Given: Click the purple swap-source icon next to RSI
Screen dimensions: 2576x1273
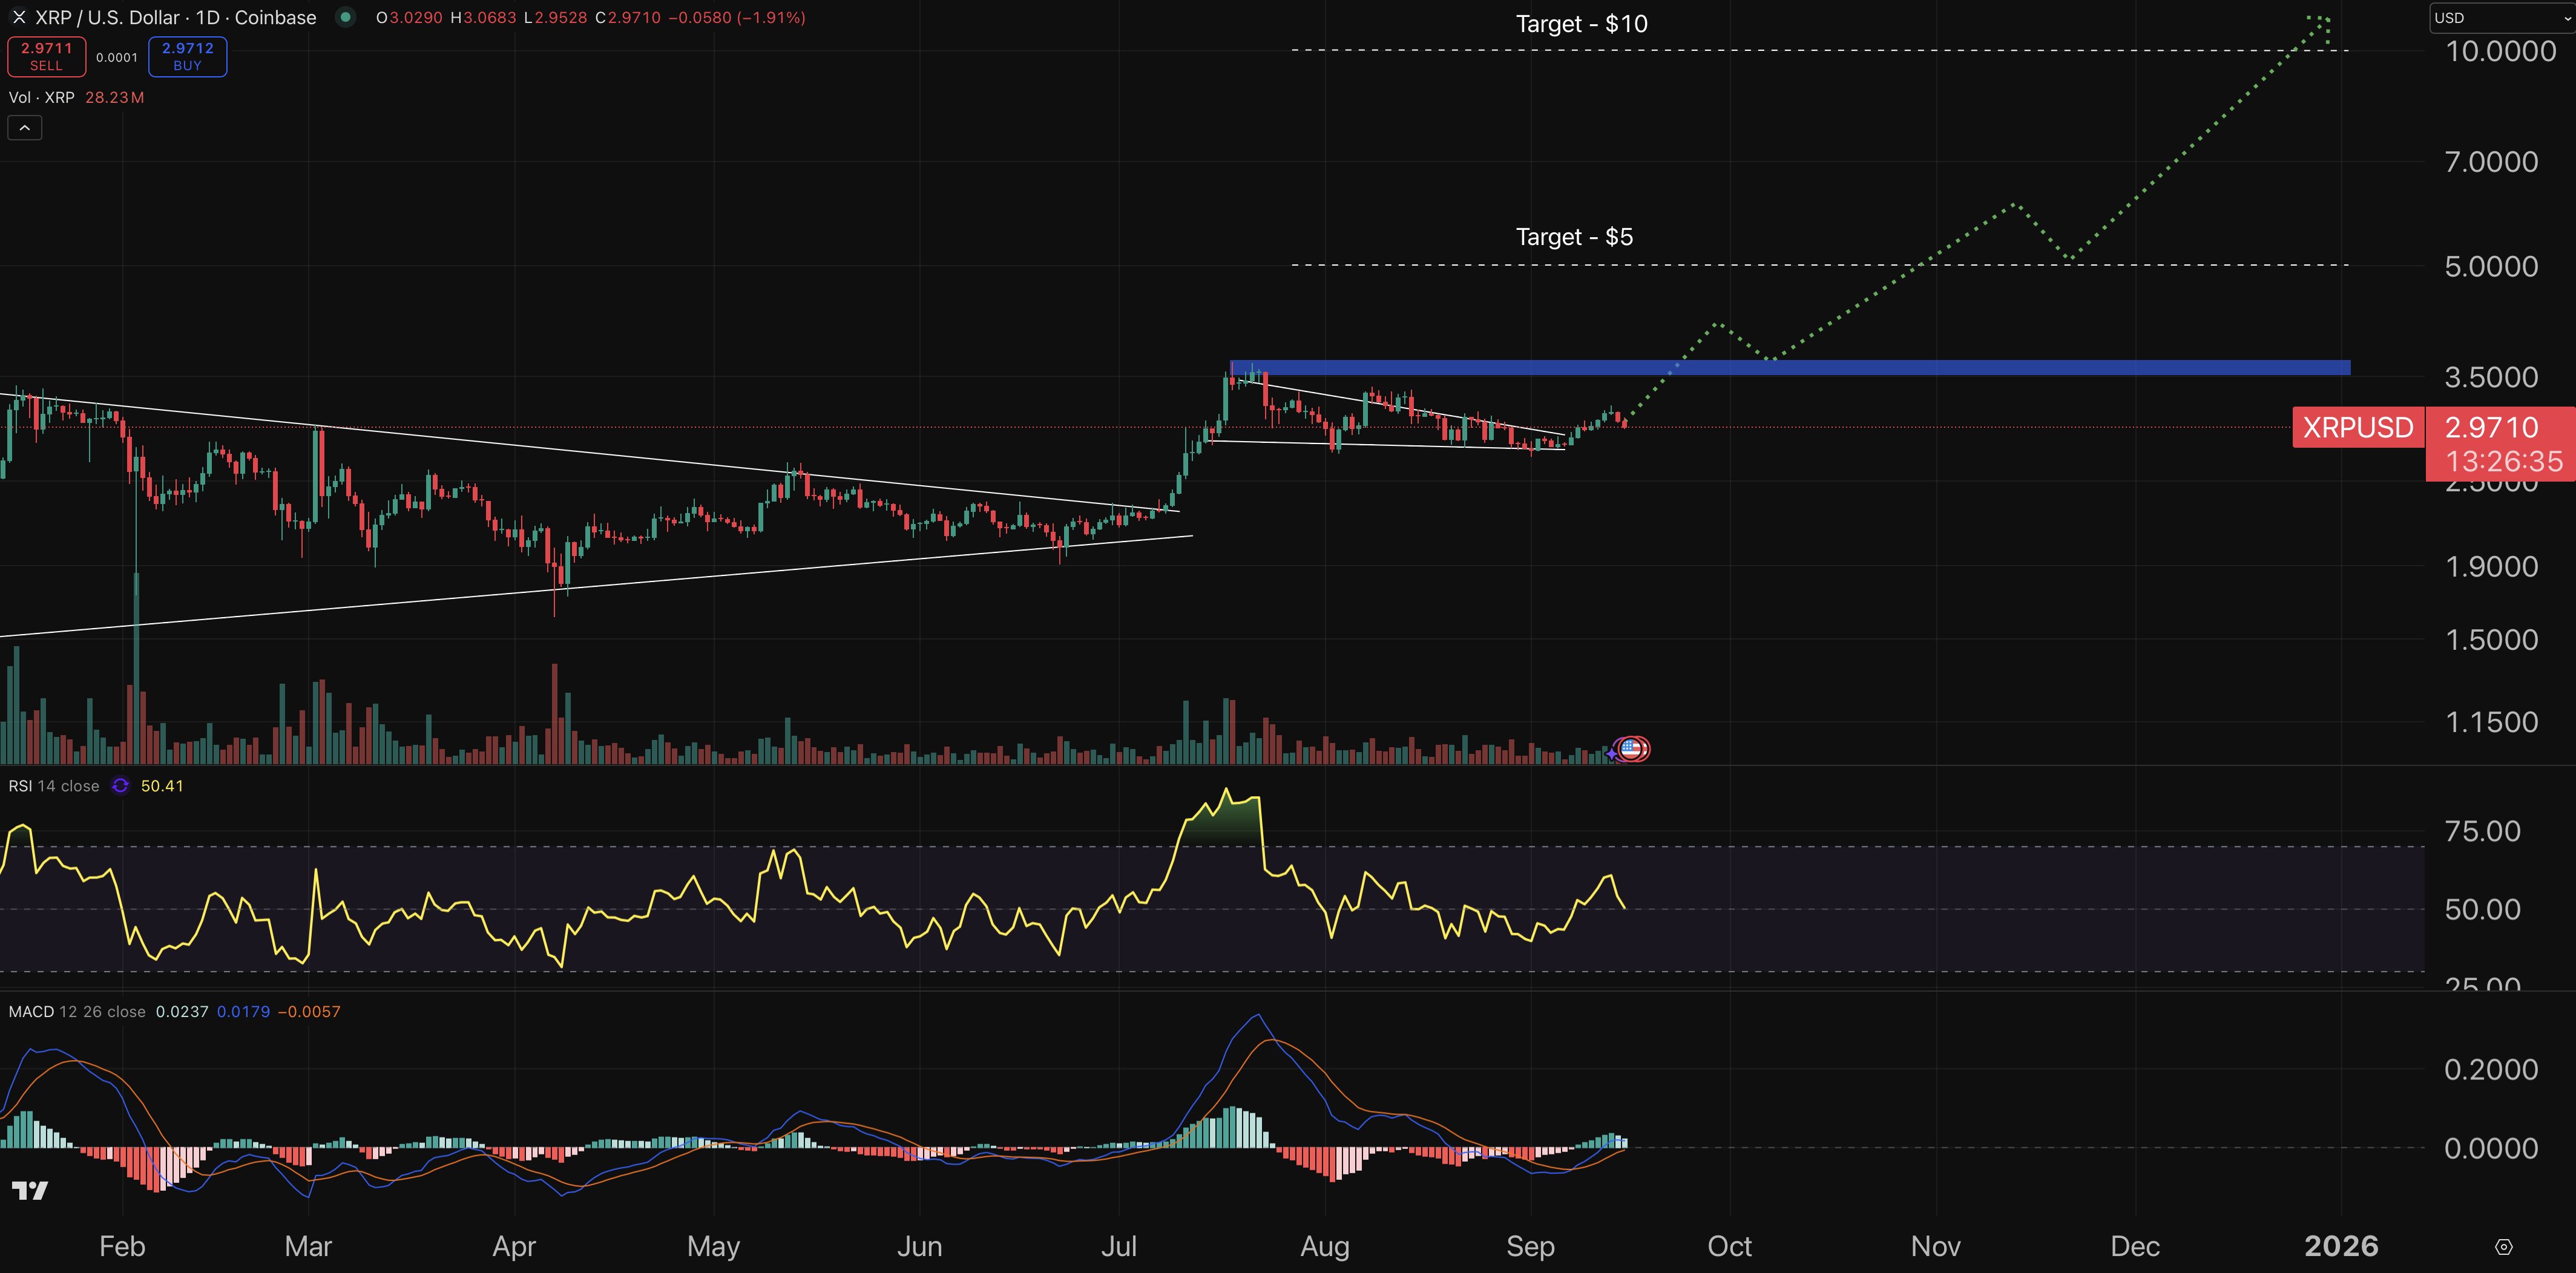Looking at the screenshot, I should 119,786.
